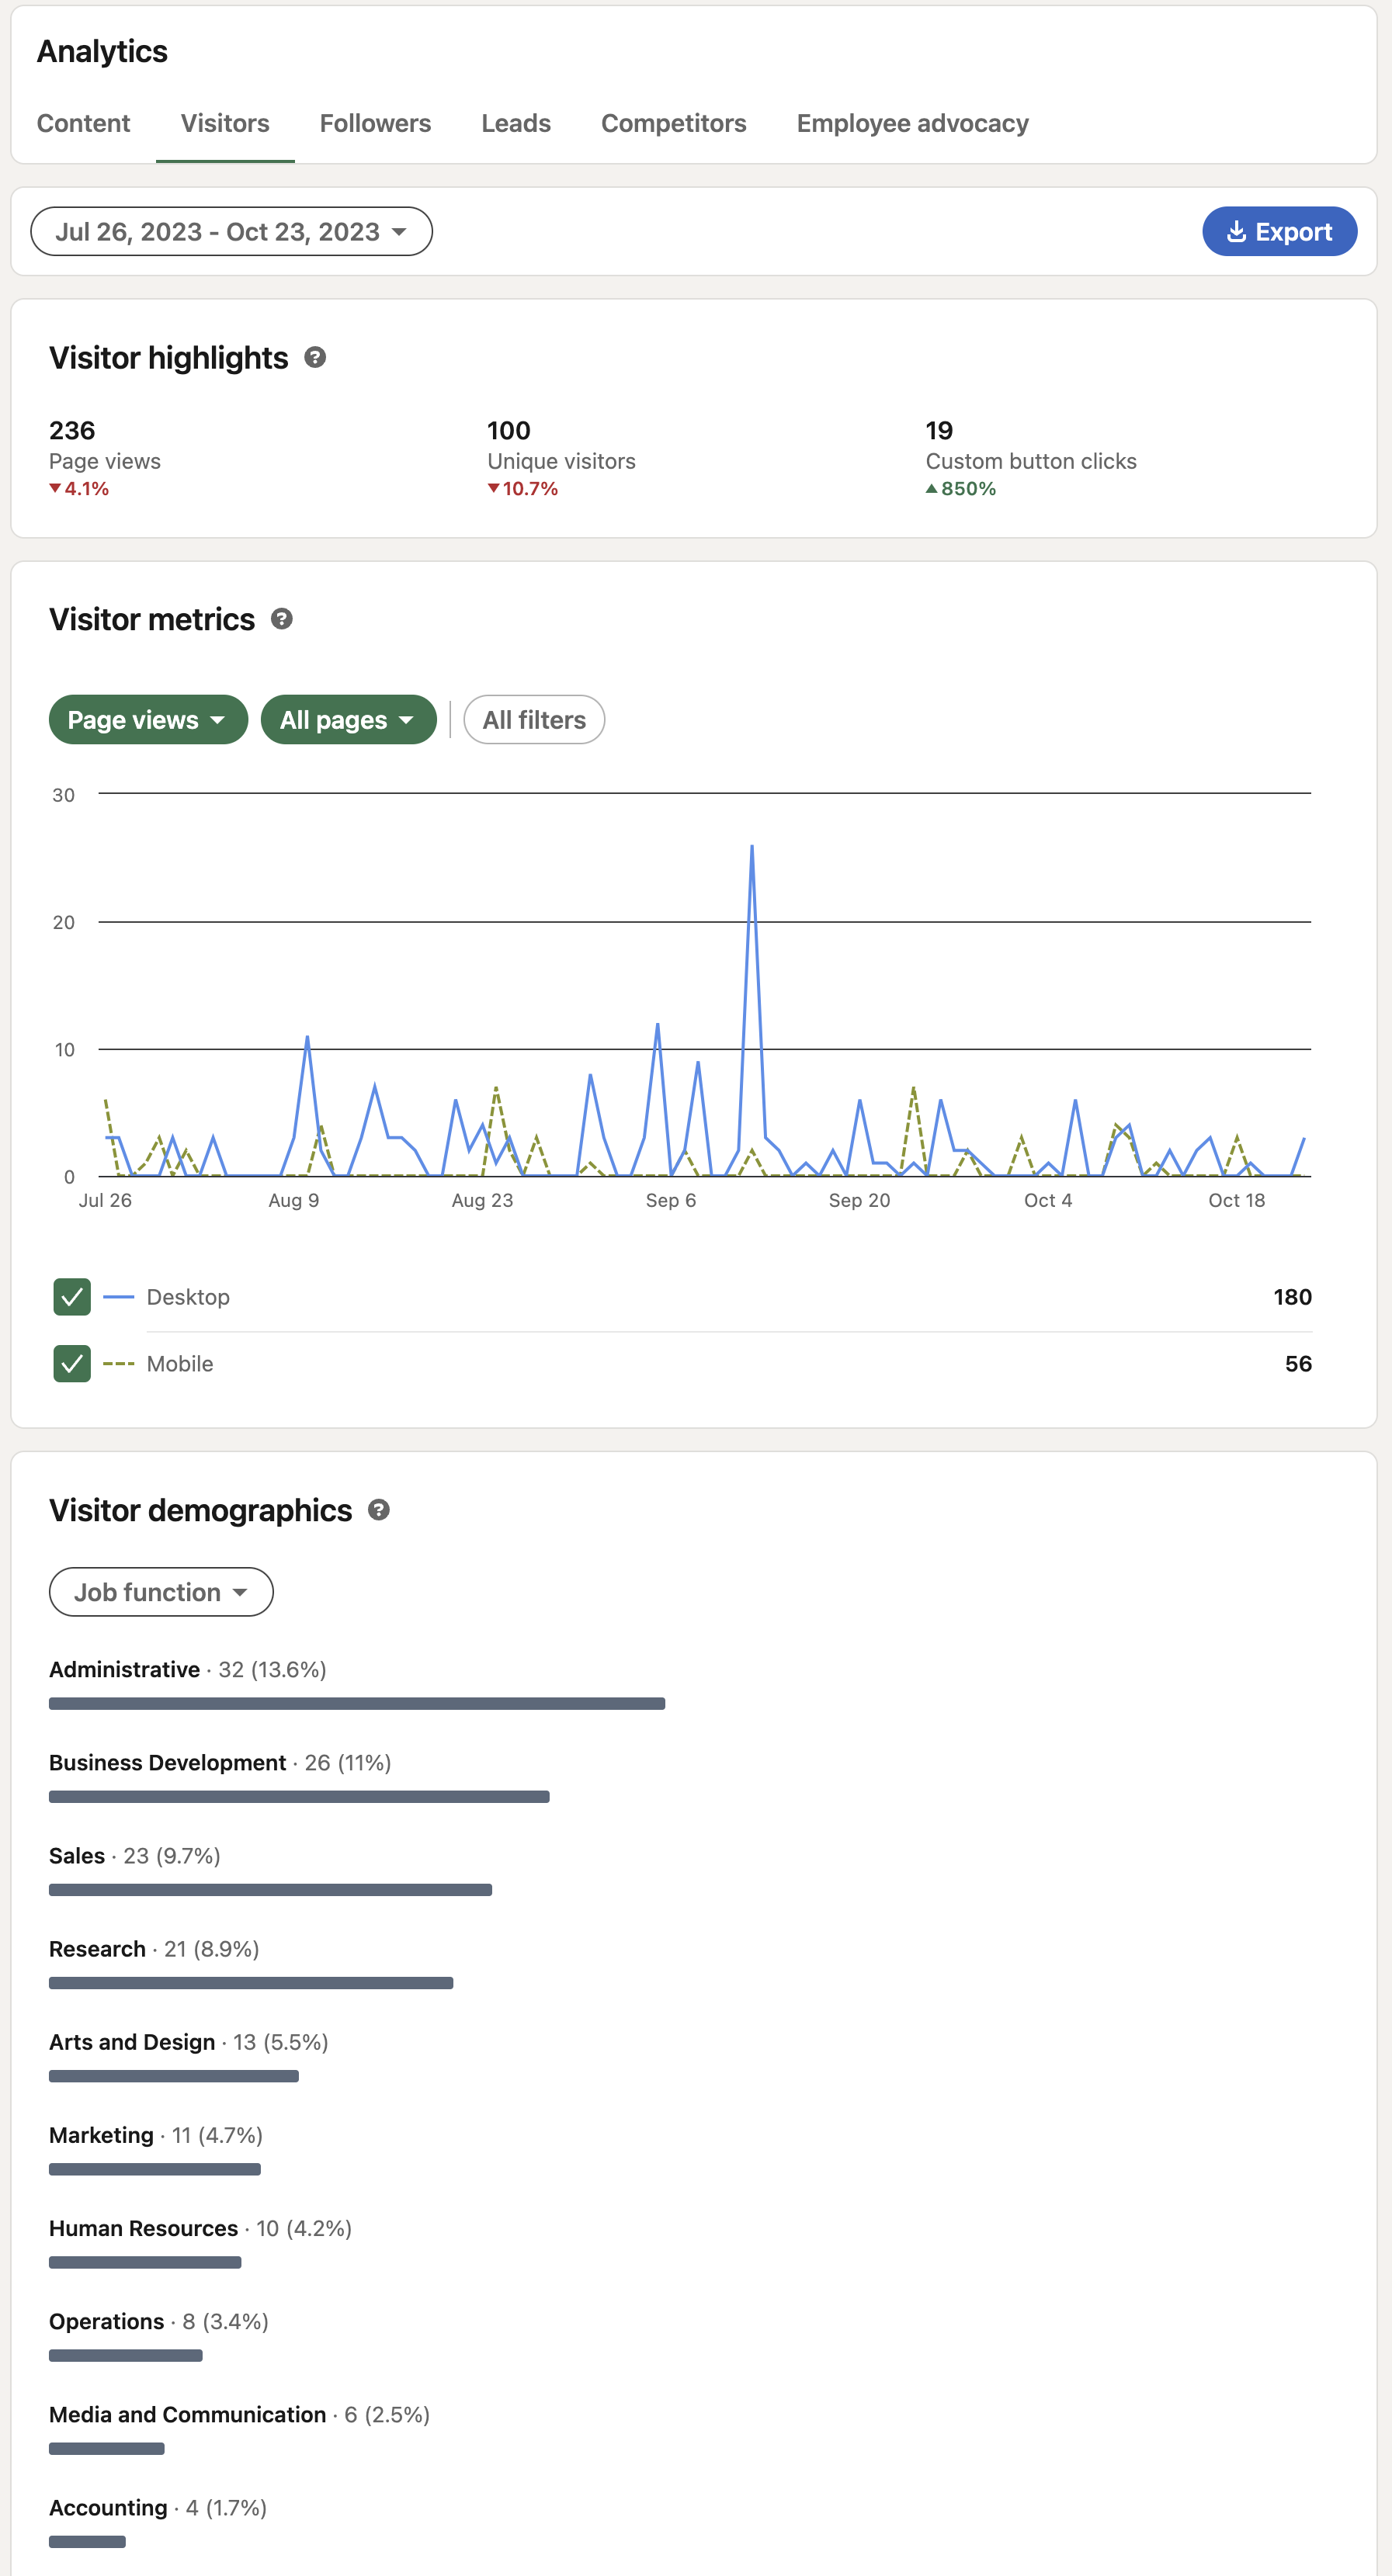Click the Visitor highlights help icon
Image resolution: width=1392 pixels, height=2576 pixels.
click(x=315, y=357)
